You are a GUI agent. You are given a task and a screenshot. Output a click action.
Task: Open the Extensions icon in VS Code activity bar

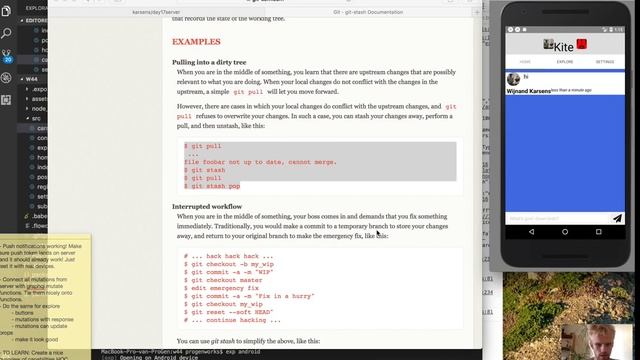coord(6,100)
